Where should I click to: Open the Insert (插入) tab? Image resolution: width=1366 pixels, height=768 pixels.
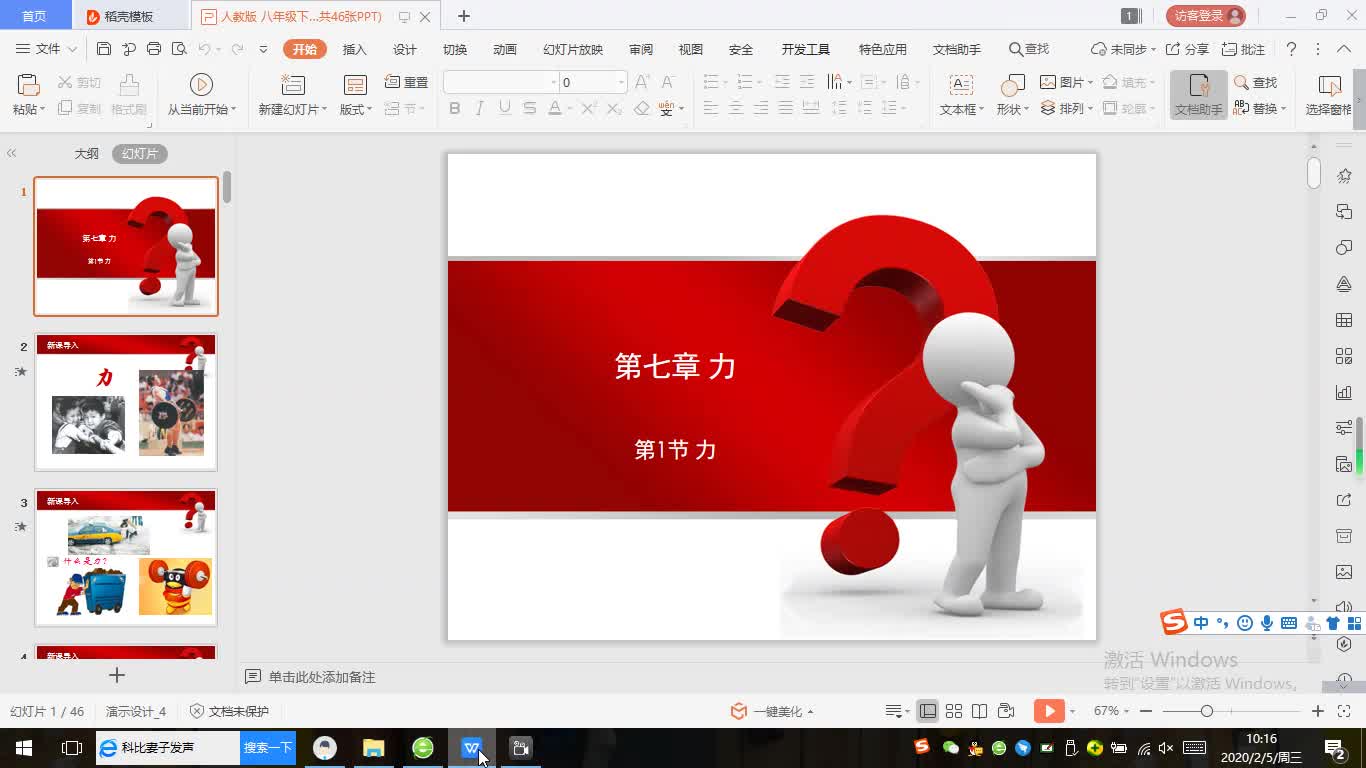tap(355, 49)
